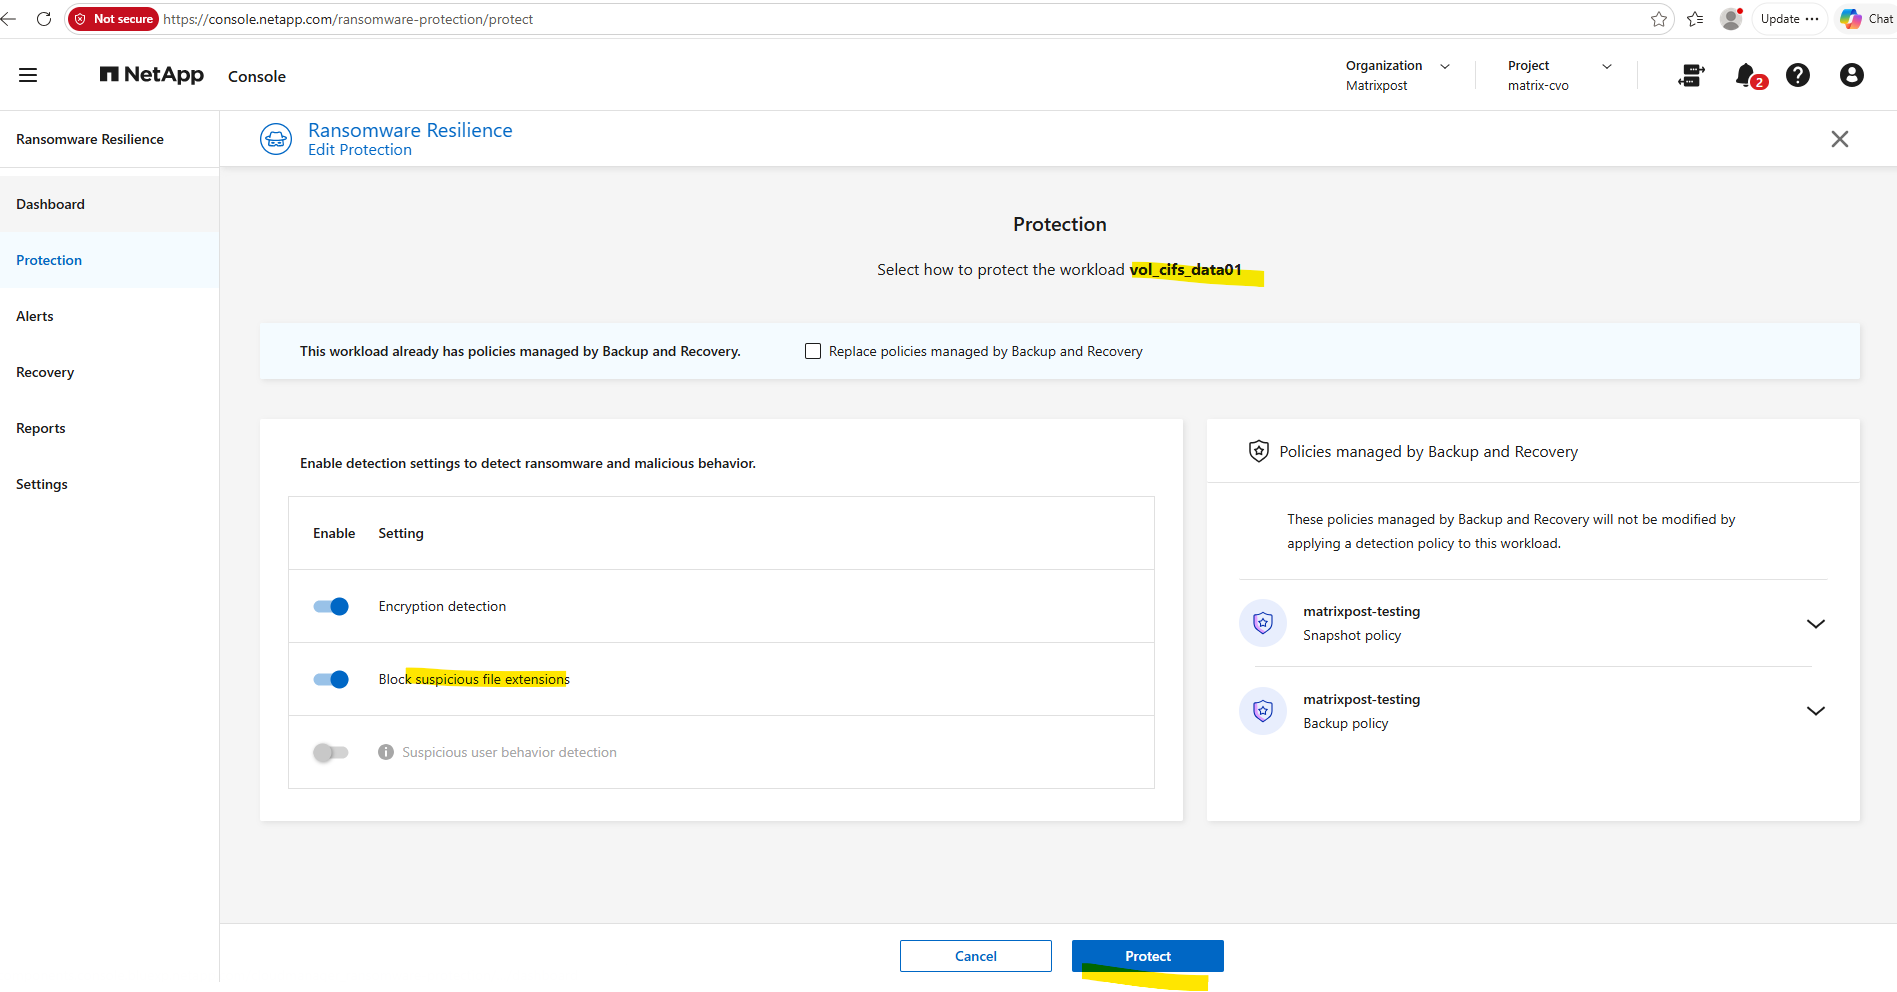
Task: Click the notifications bell icon
Action: point(1747,75)
